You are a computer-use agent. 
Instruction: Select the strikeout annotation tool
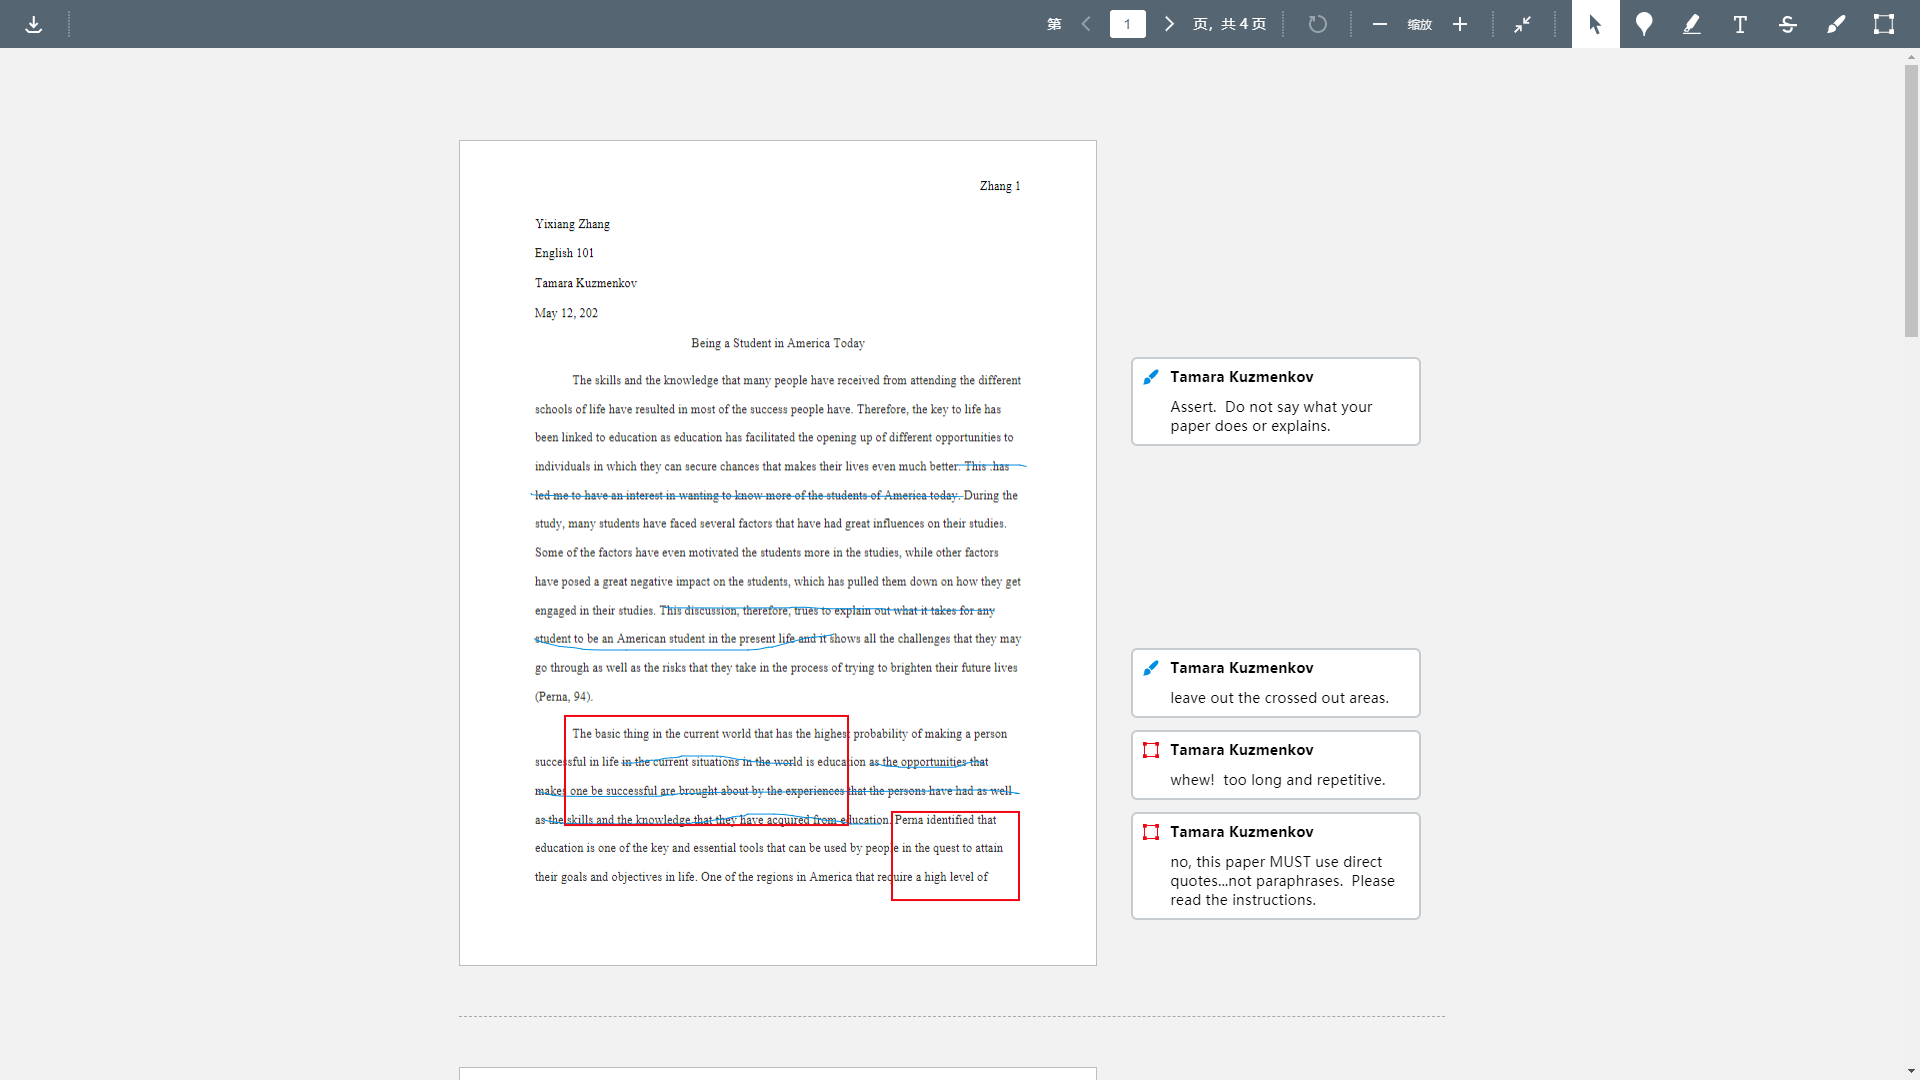[1788, 24]
